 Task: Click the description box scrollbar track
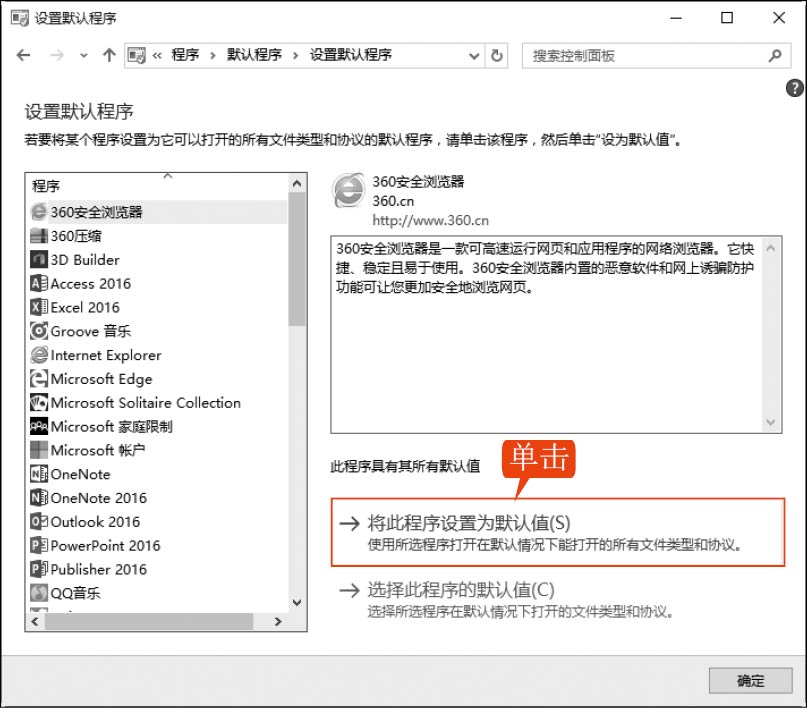770,334
